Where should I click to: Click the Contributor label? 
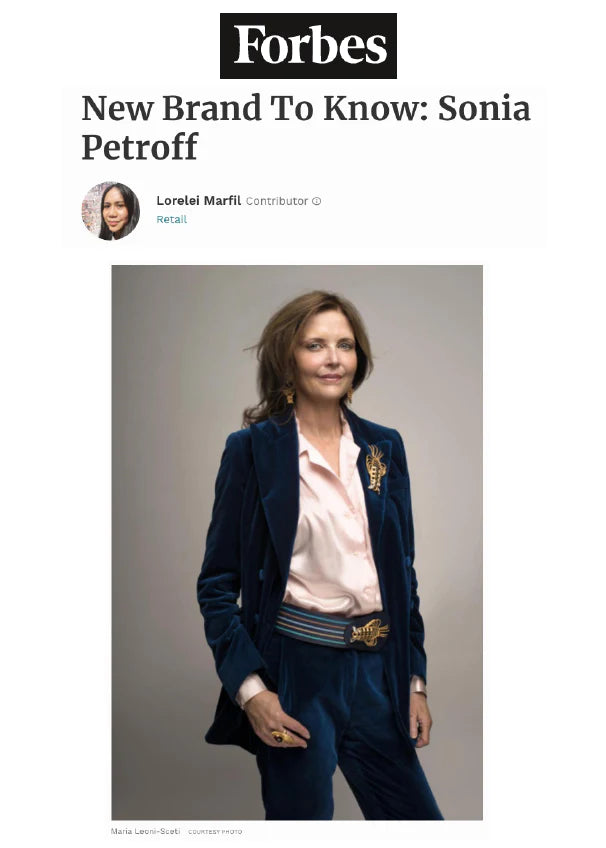click(277, 201)
